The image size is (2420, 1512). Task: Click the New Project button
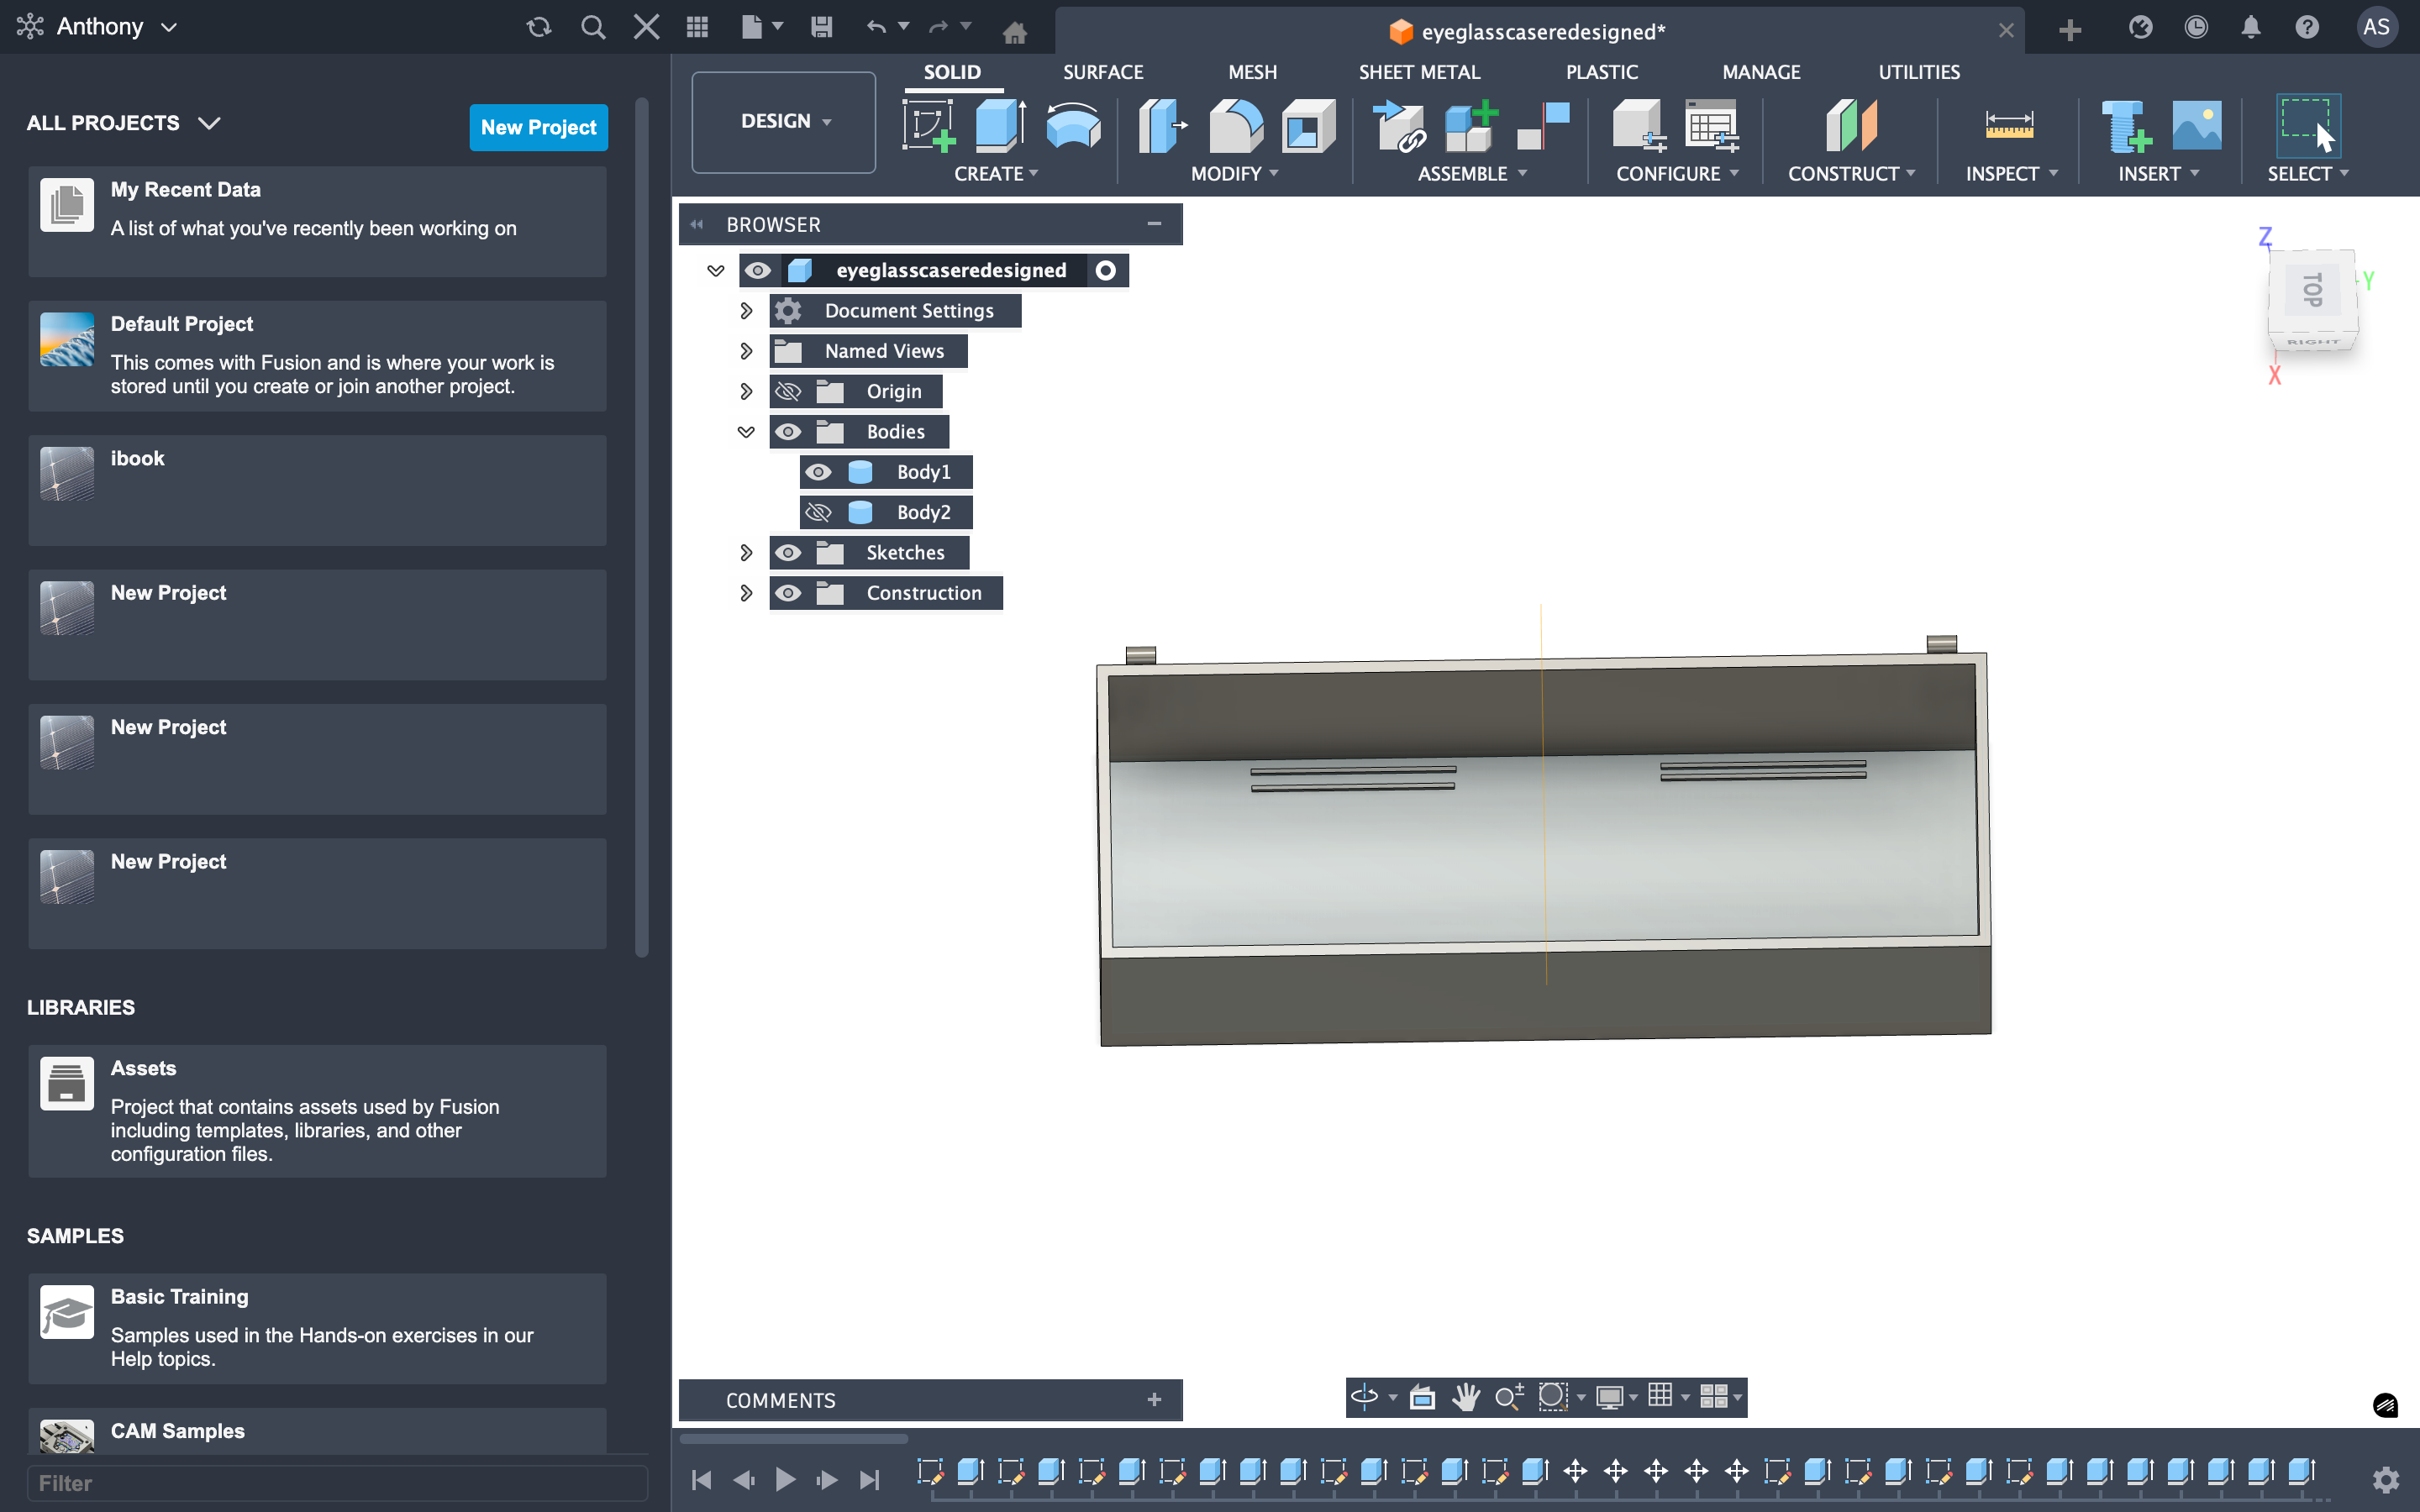pyautogui.click(x=538, y=127)
